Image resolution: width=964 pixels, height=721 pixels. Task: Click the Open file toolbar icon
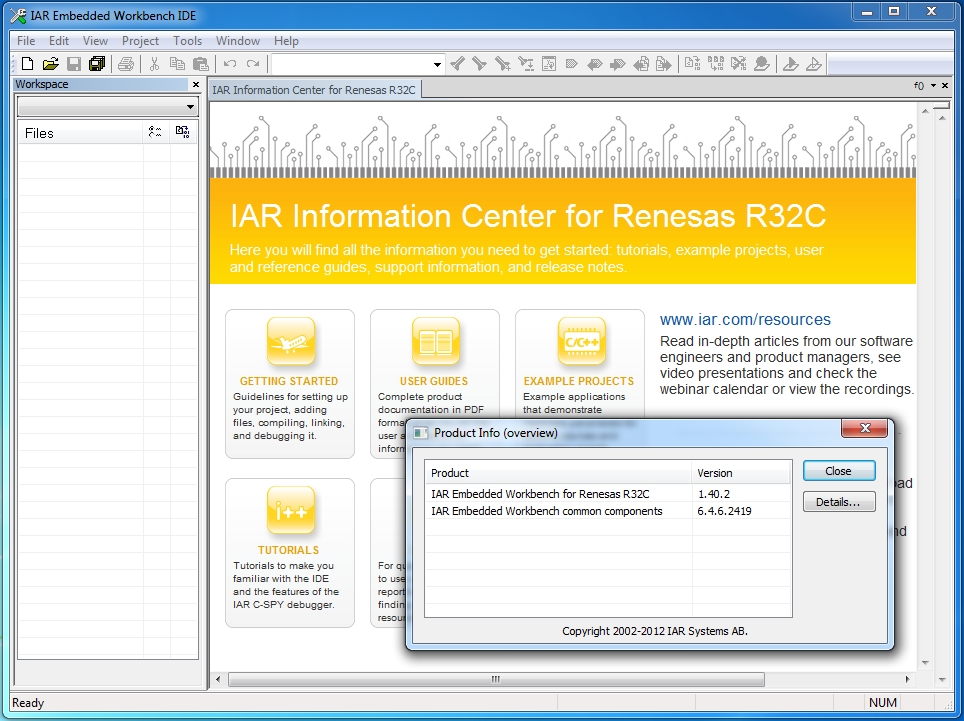tap(50, 63)
